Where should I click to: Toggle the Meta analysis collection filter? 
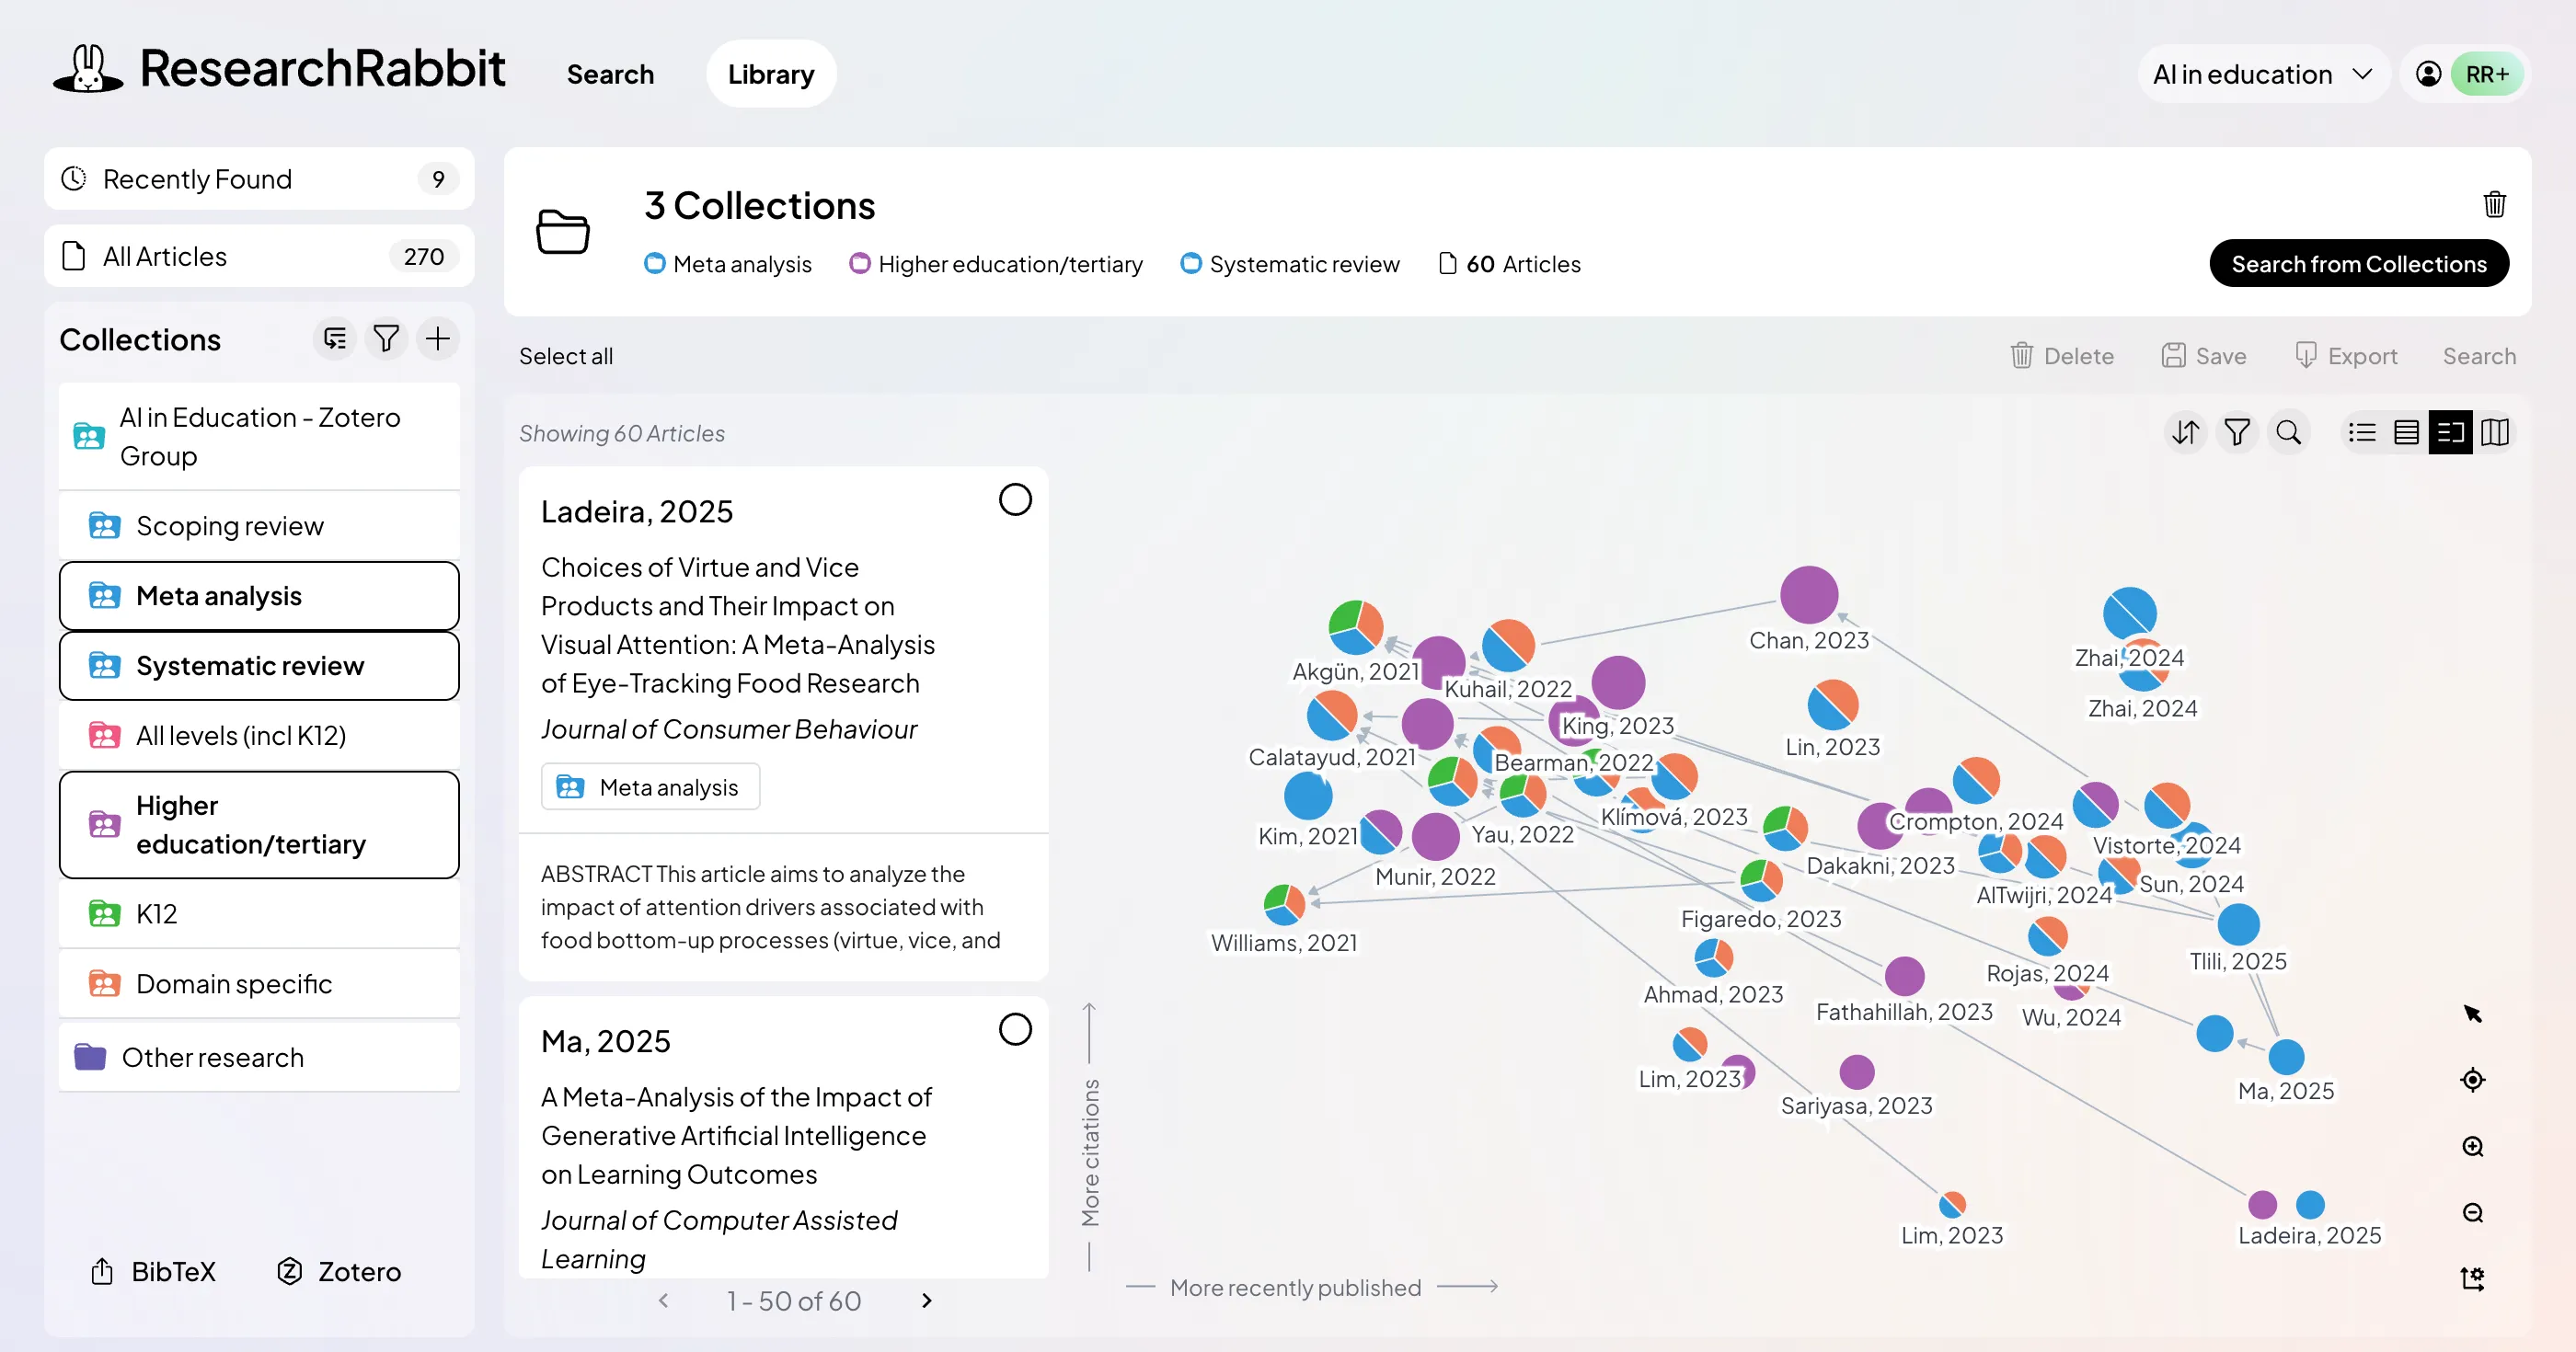click(259, 595)
